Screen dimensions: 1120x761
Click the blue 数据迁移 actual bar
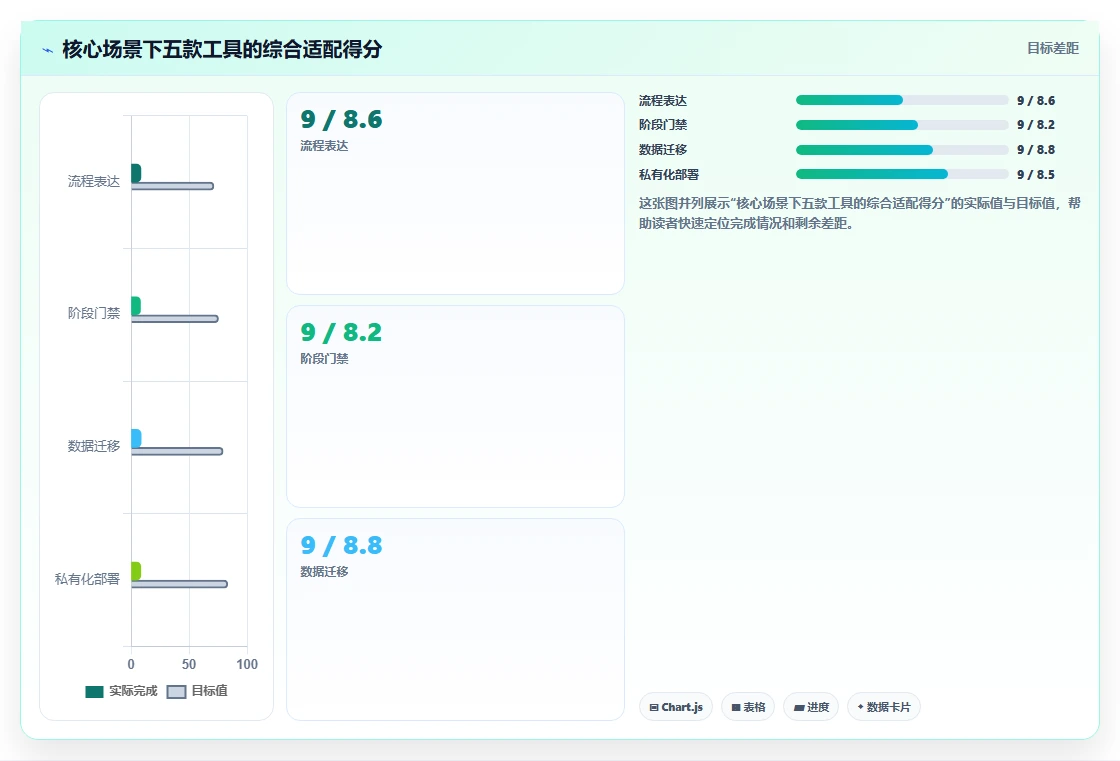pos(136,439)
